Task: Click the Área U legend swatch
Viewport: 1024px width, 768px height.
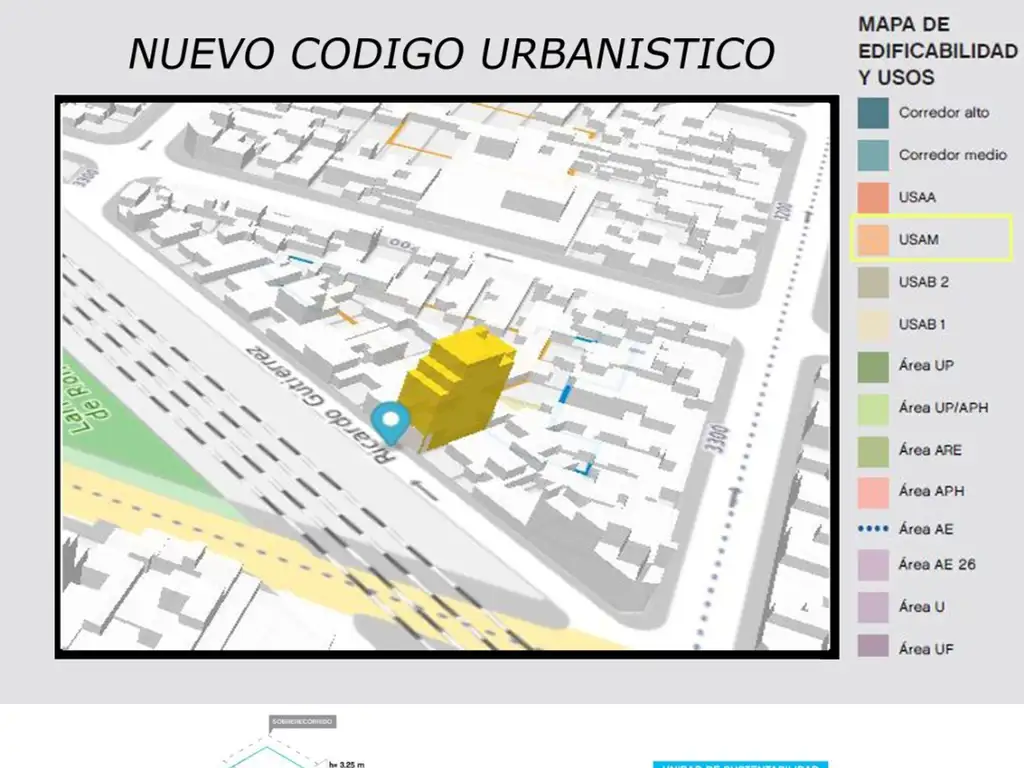Action: pos(873,607)
